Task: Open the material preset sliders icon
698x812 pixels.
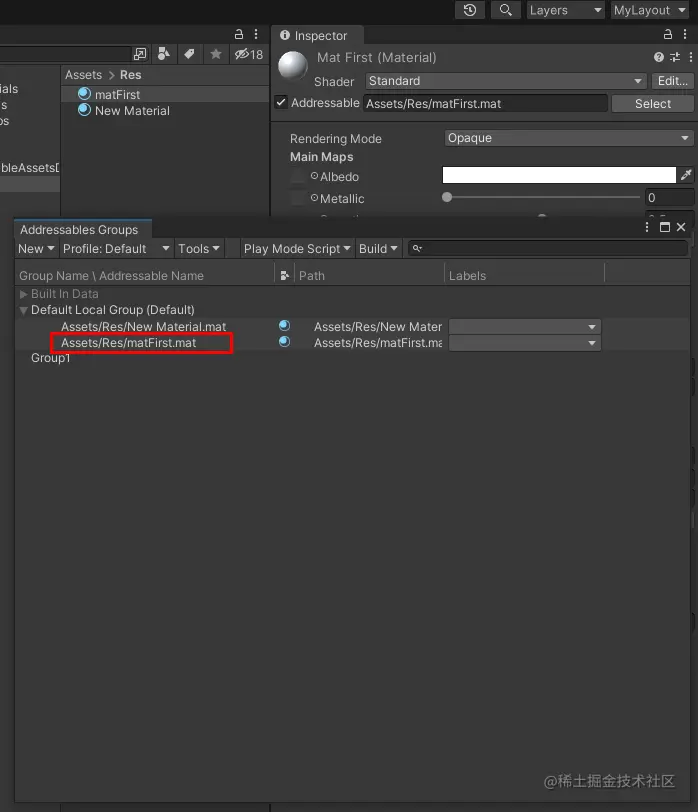Action: coord(675,57)
